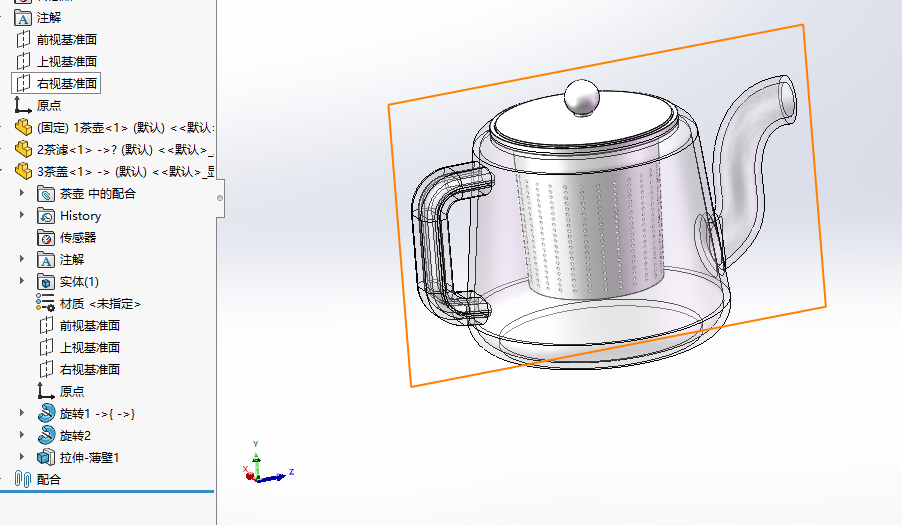Screen dimensions: 902x525
Task: Expand the 实体(1) node
Action: 22,281
